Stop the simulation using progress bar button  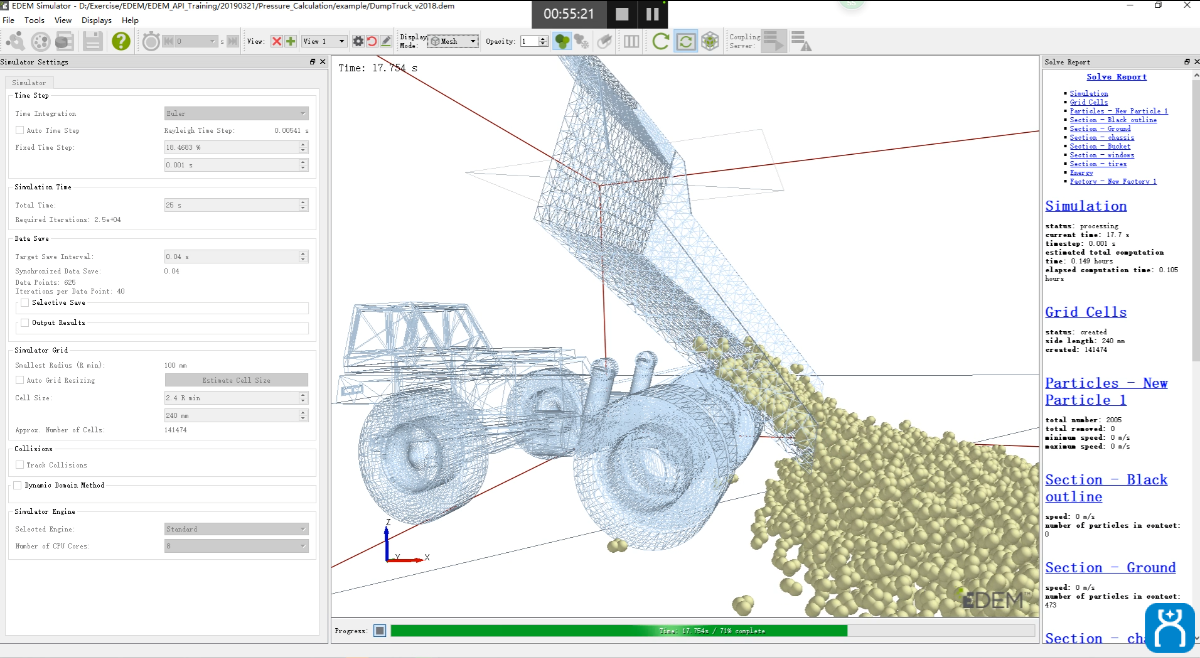click(x=379, y=630)
